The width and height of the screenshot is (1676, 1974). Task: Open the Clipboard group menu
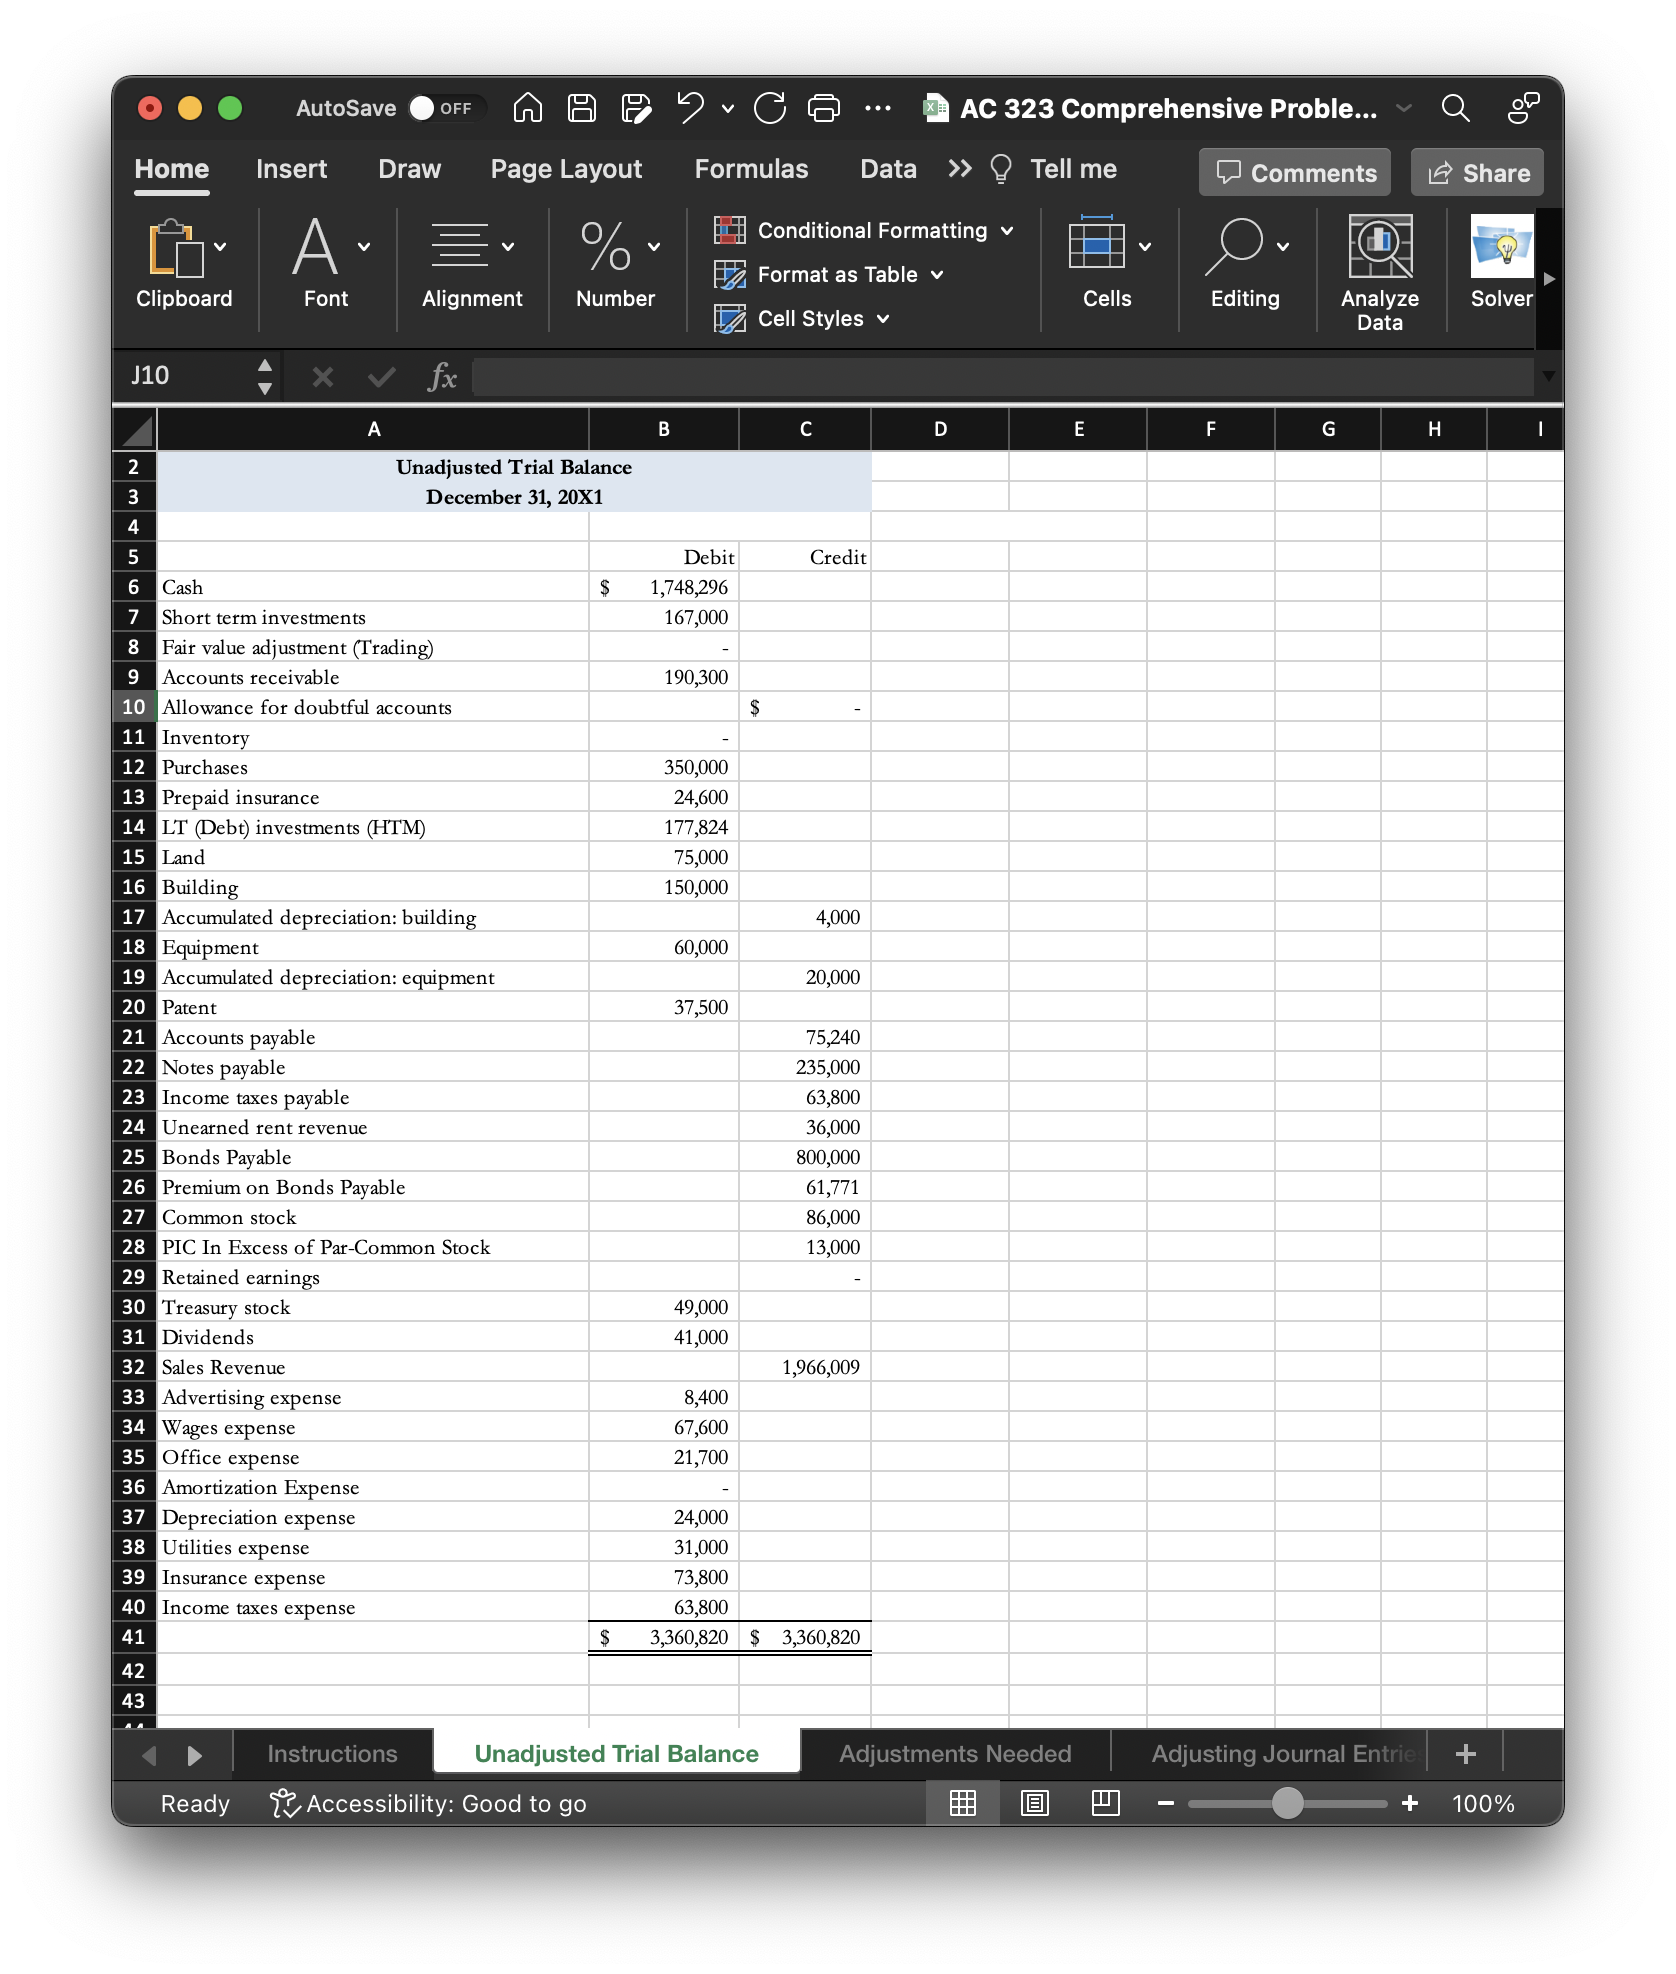click(184, 265)
